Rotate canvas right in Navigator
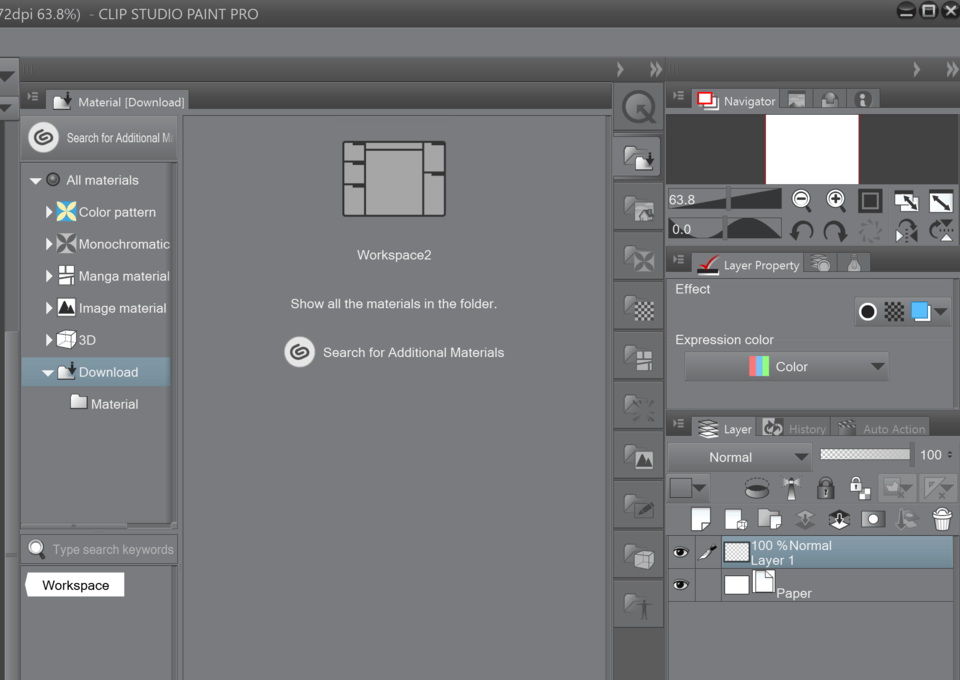Viewport: 960px width, 680px height. [835, 231]
